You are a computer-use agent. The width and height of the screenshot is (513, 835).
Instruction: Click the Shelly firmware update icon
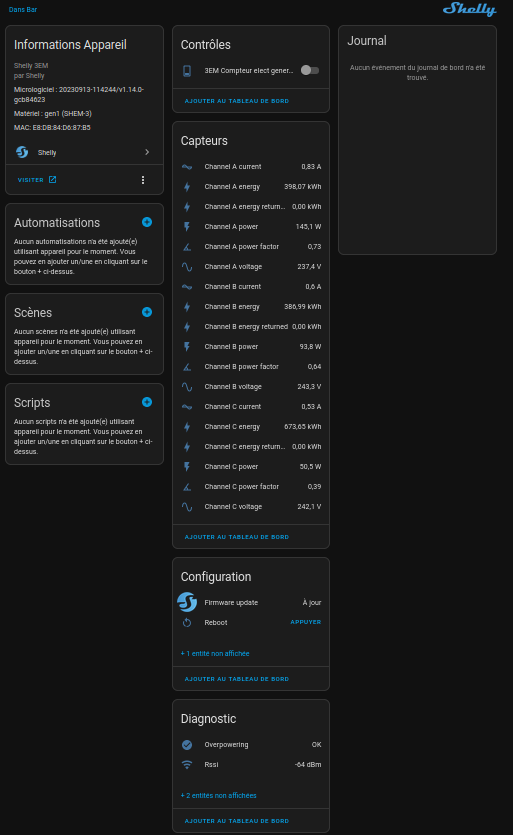coord(187,602)
